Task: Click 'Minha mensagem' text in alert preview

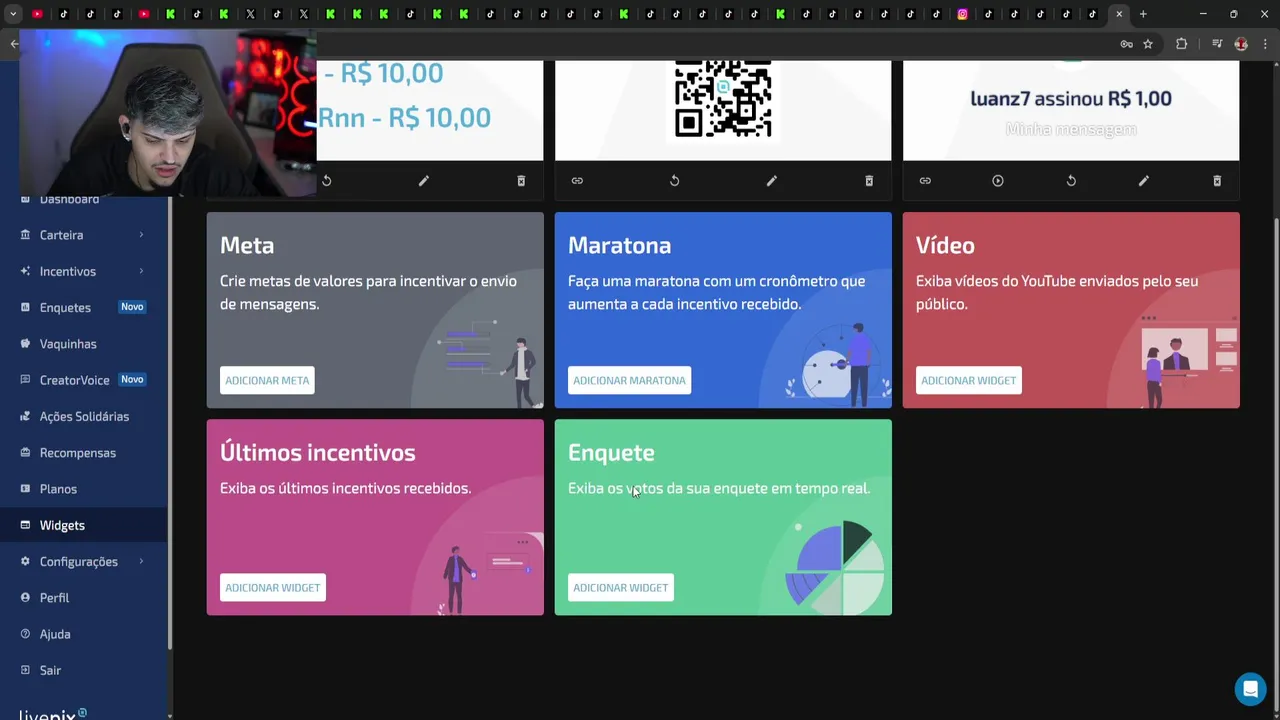Action: pos(1071,129)
